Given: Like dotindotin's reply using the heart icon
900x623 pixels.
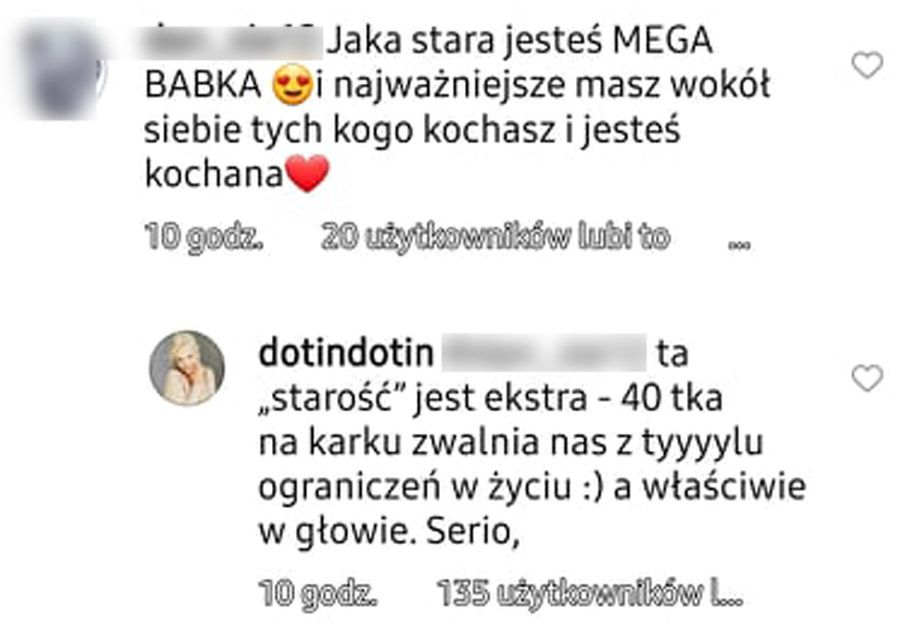Looking at the screenshot, I should (x=867, y=378).
